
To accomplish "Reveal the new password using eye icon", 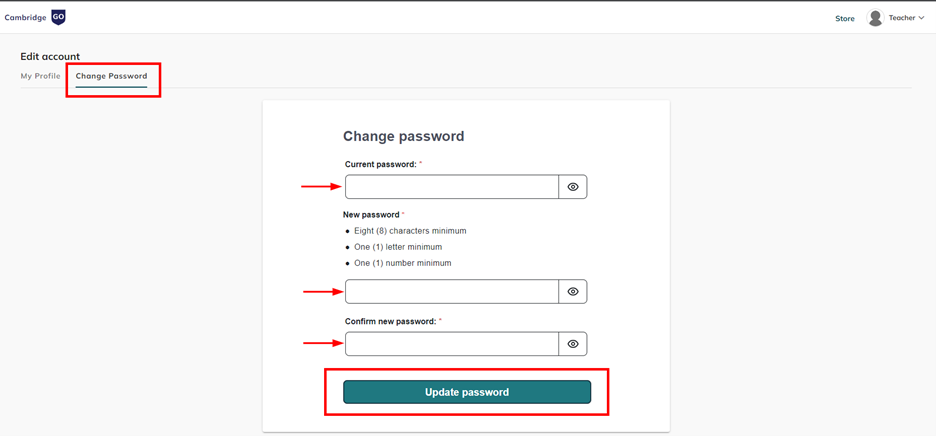I will coord(573,292).
